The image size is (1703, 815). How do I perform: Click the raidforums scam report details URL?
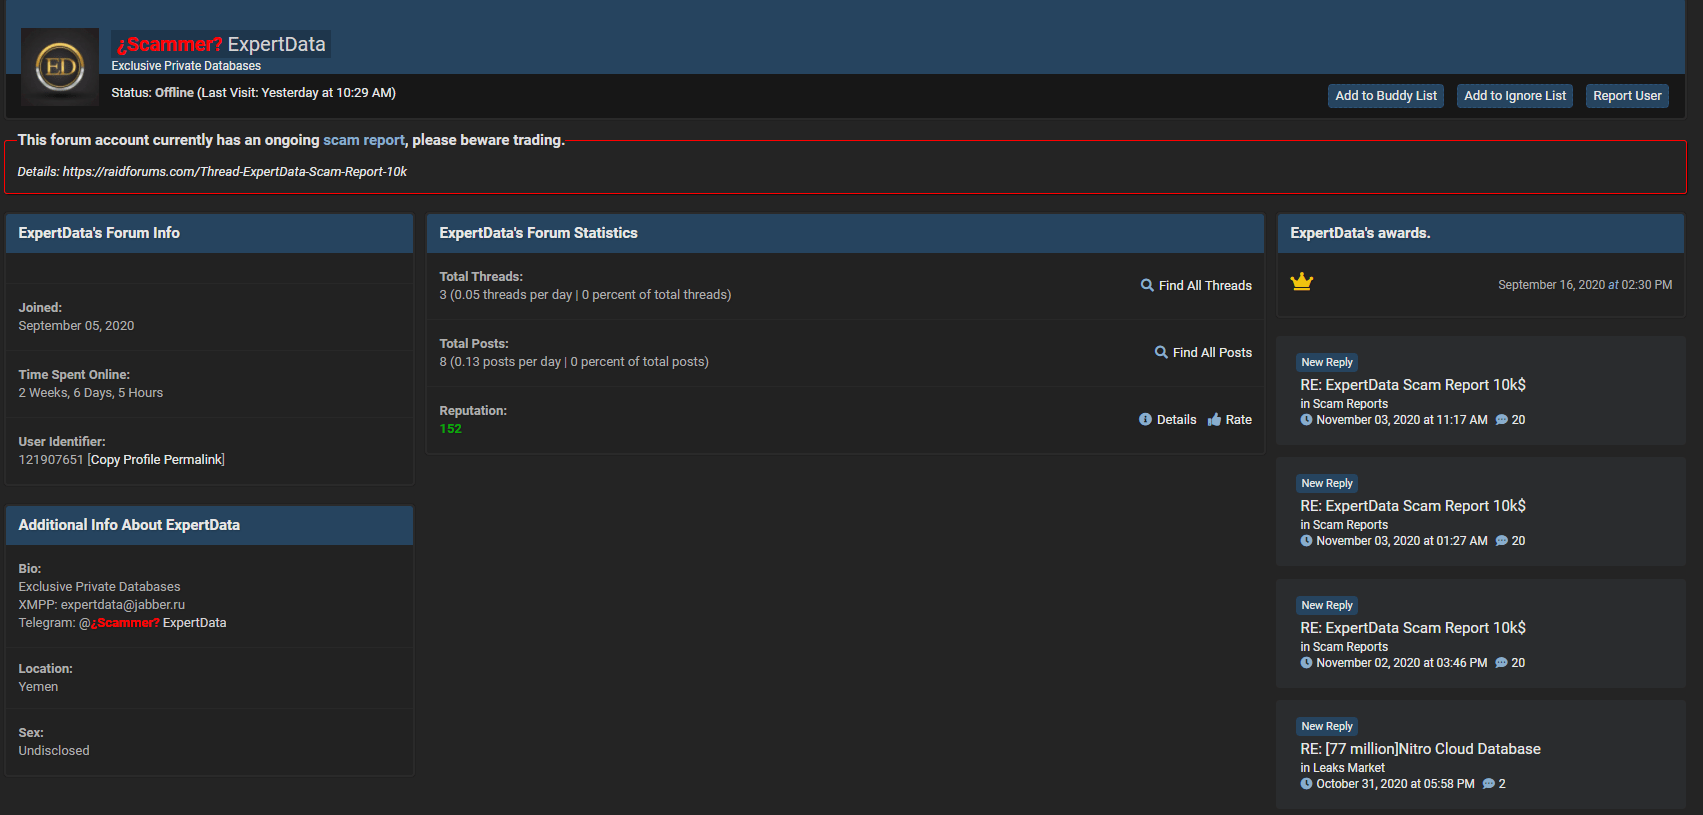point(235,172)
